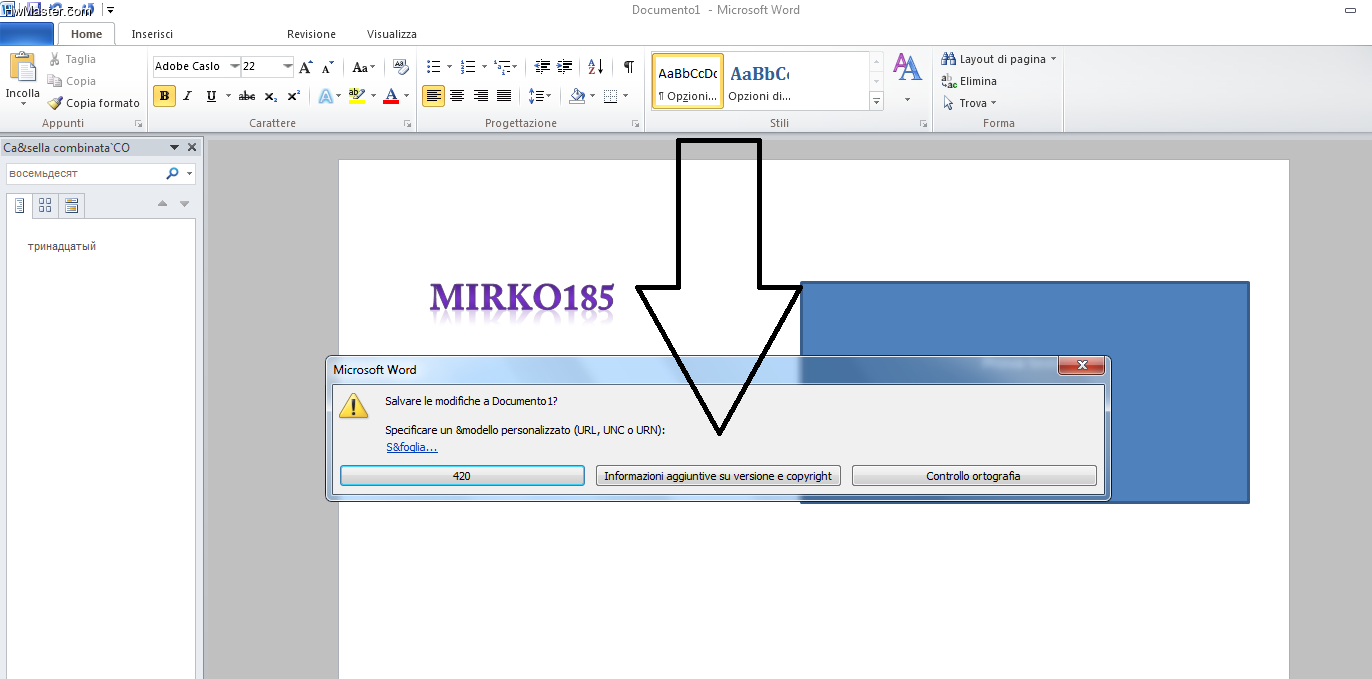Click the Taglia cut command
The height and width of the screenshot is (679, 1372).
click(x=72, y=59)
